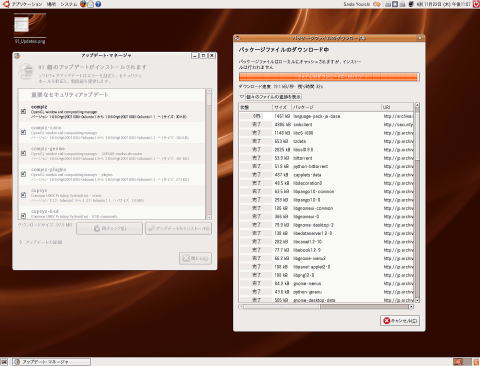This screenshot has width=480, height=366.
Task: Sort the download list by サイズ column
Action: click(x=282, y=107)
